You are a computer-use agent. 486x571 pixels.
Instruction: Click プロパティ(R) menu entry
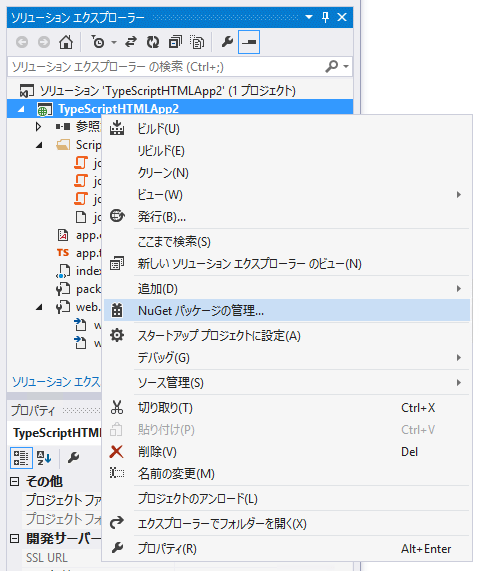pyautogui.click(x=287, y=548)
